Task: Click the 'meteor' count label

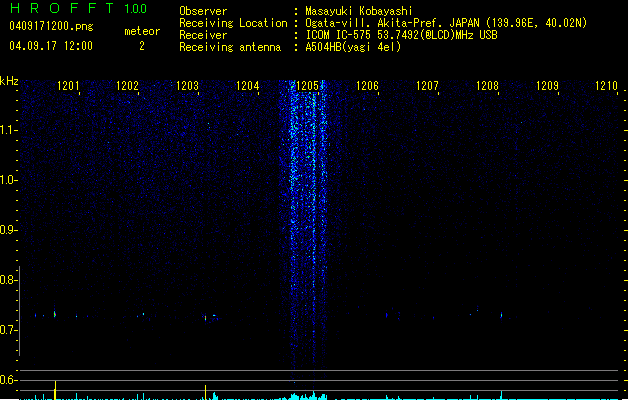Action: pos(142,31)
